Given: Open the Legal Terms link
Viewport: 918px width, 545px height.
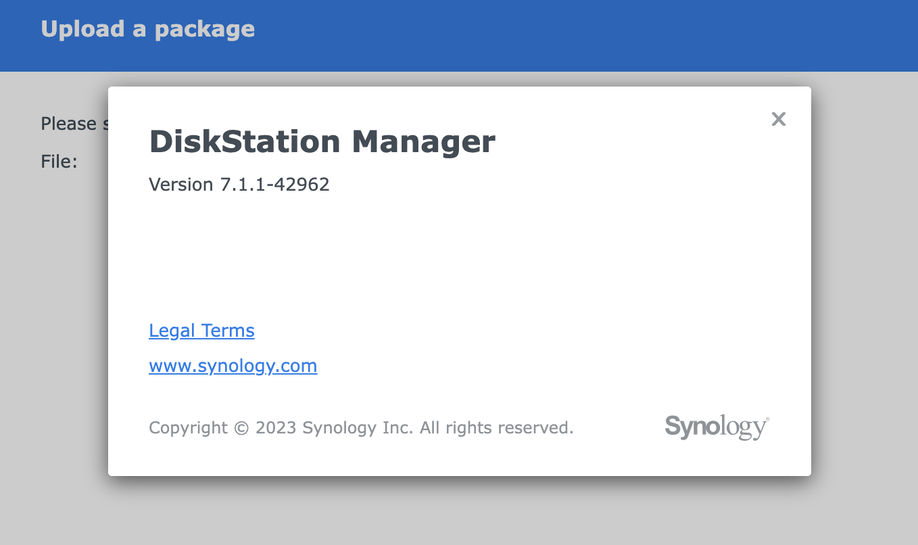Looking at the screenshot, I should pos(201,330).
